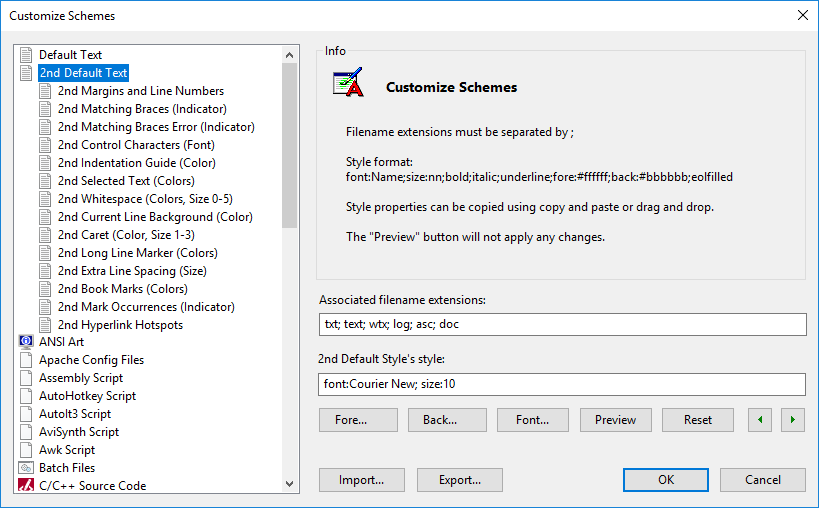Click icon beside 2nd Hyperlink Hotspots
The width and height of the screenshot is (819, 508).
tap(45, 325)
